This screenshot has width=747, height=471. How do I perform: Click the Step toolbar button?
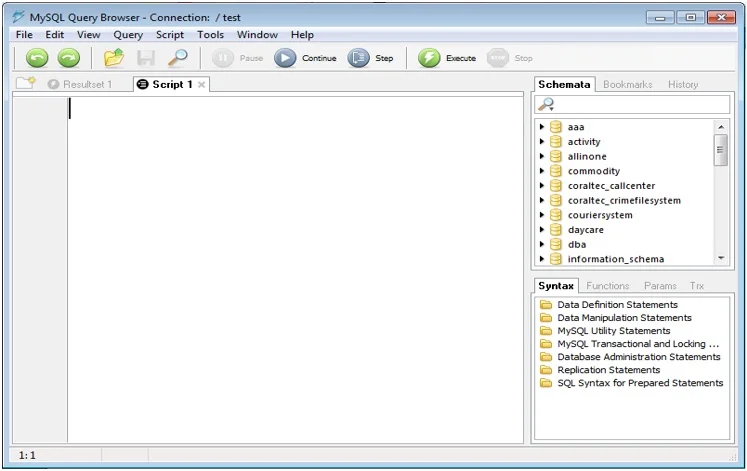point(370,58)
